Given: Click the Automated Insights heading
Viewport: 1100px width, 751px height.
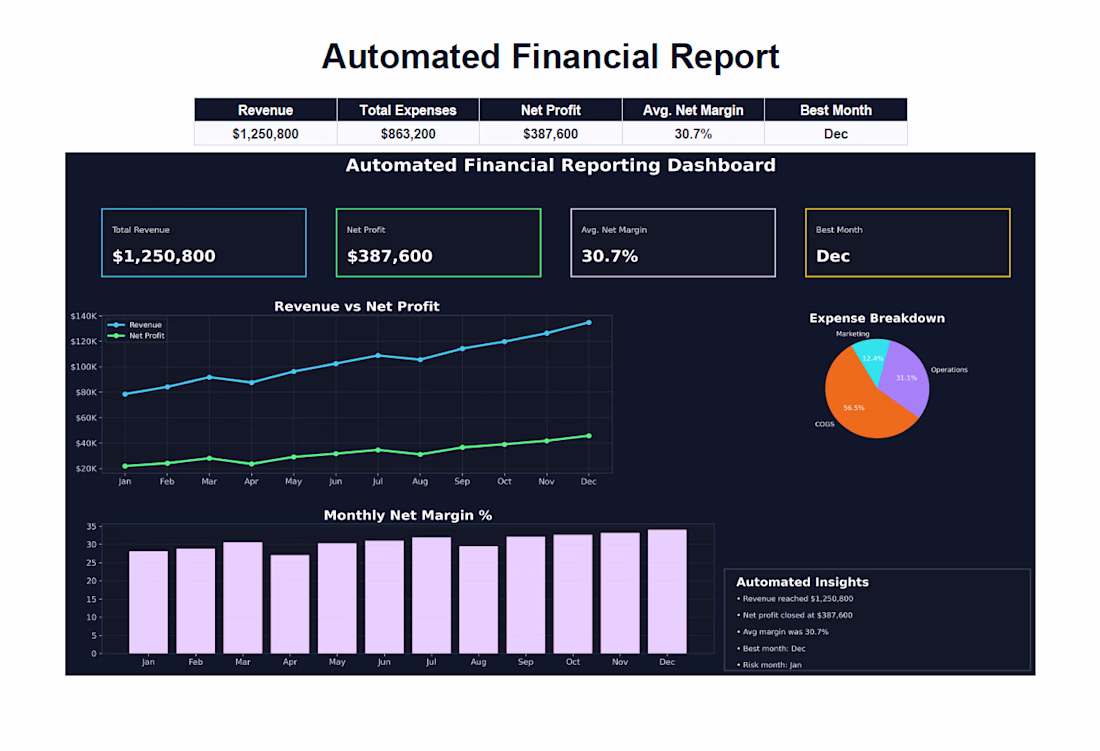Looking at the screenshot, I should pyautogui.click(x=803, y=582).
